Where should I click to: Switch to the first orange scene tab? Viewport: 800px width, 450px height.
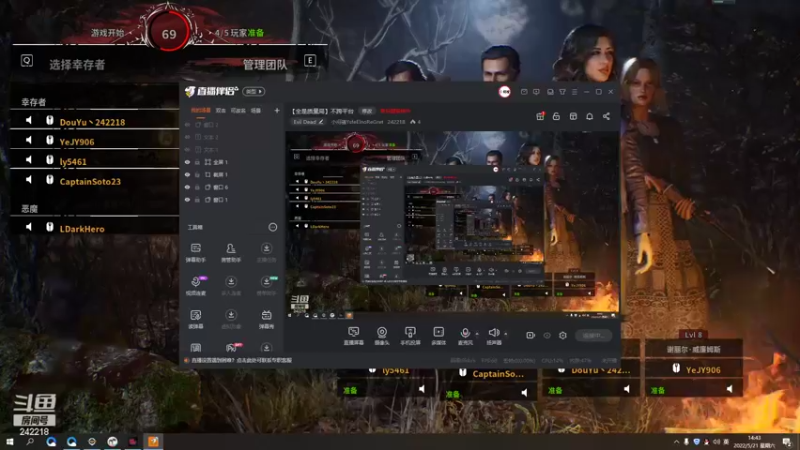pyautogui.click(x=201, y=110)
